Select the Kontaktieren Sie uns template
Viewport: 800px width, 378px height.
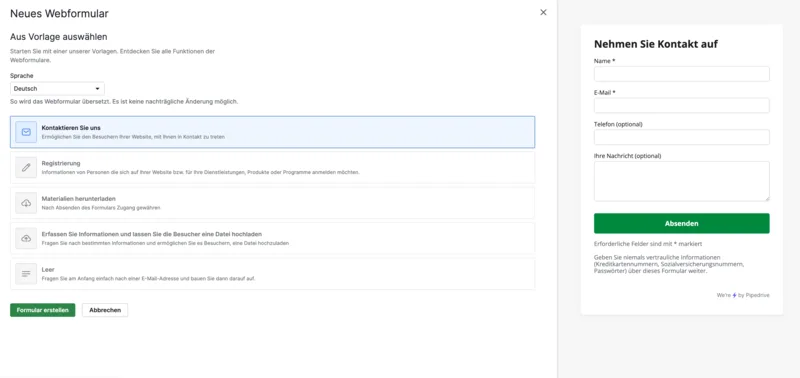pyautogui.click(x=272, y=132)
